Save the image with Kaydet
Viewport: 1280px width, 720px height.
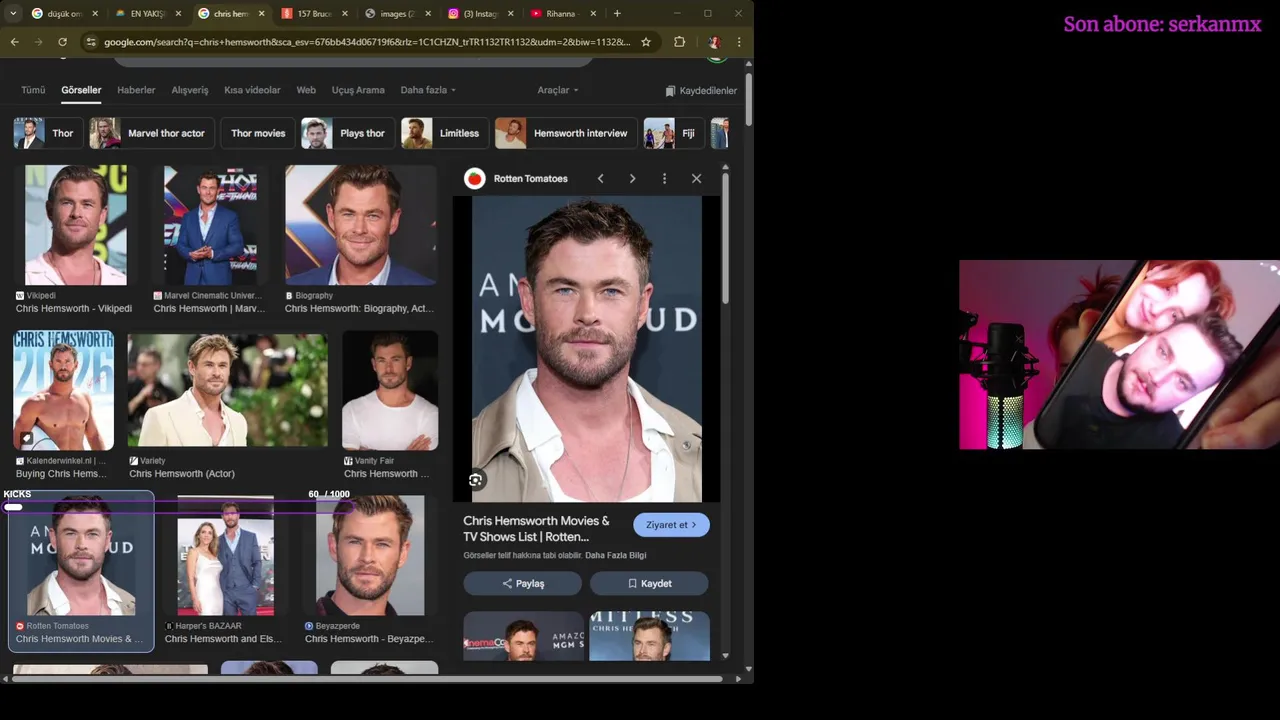coord(649,583)
